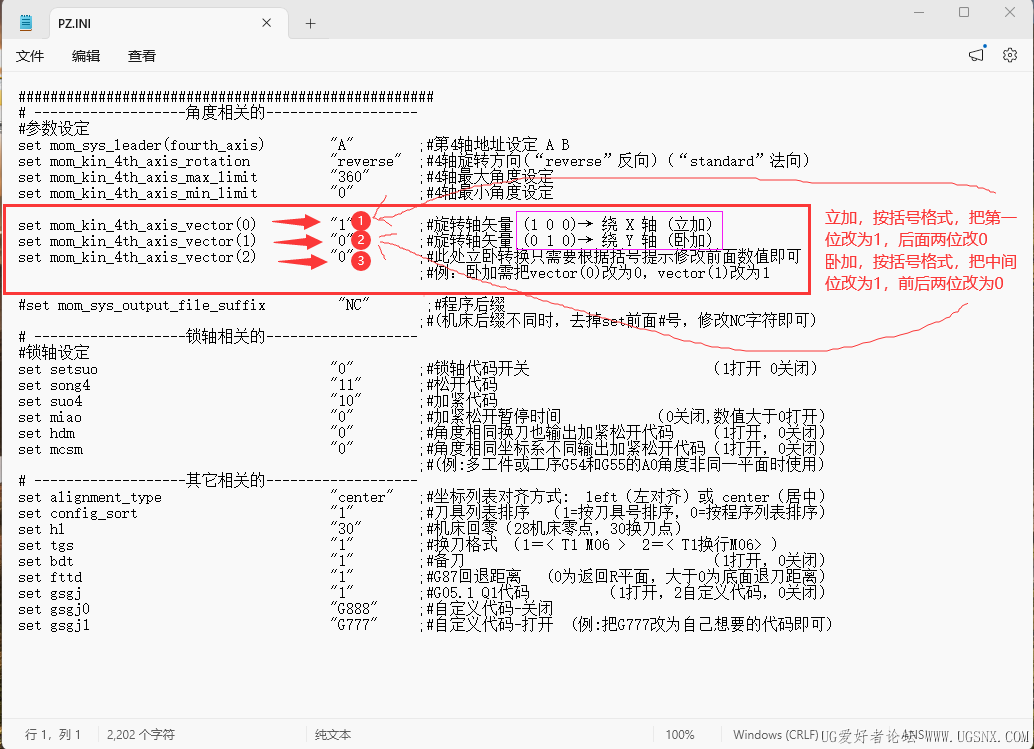Click #set mom_sys_output_file_suffix line
The width and height of the screenshot is (1034, 749).
[142, 305]
